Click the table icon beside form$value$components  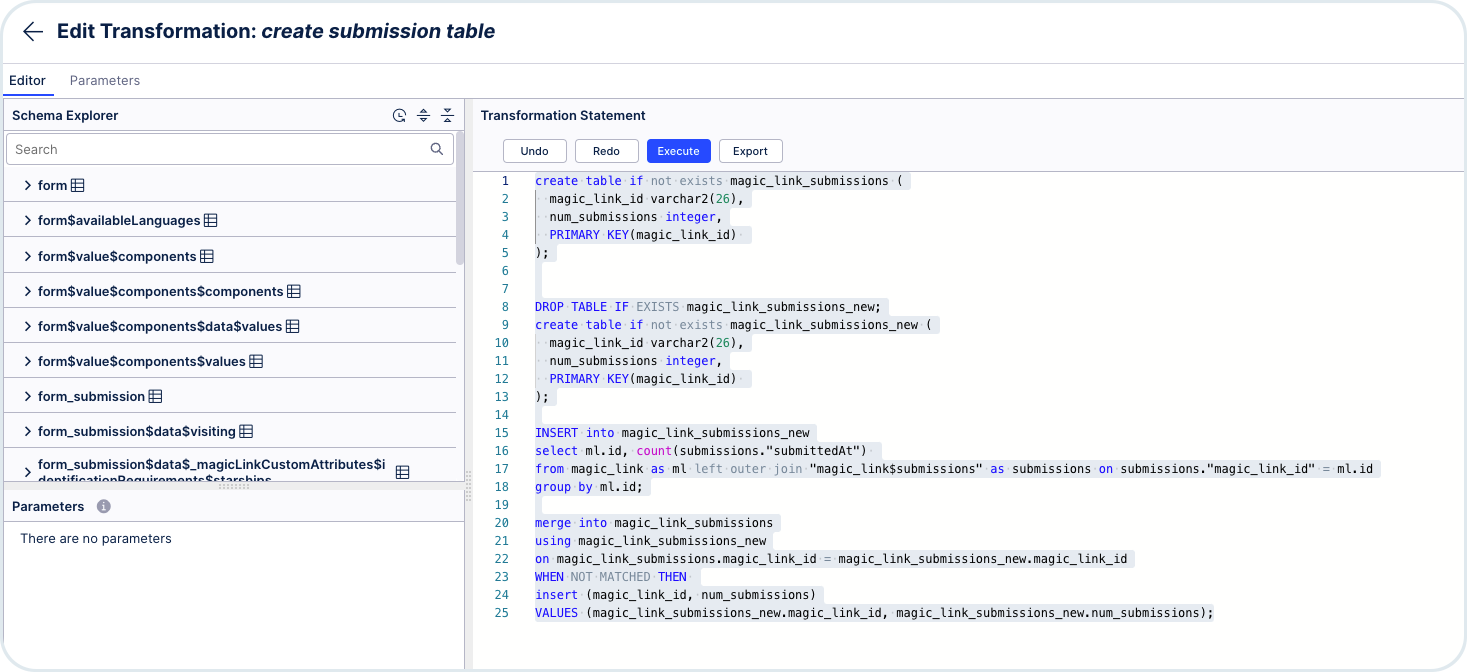[207, 256]
